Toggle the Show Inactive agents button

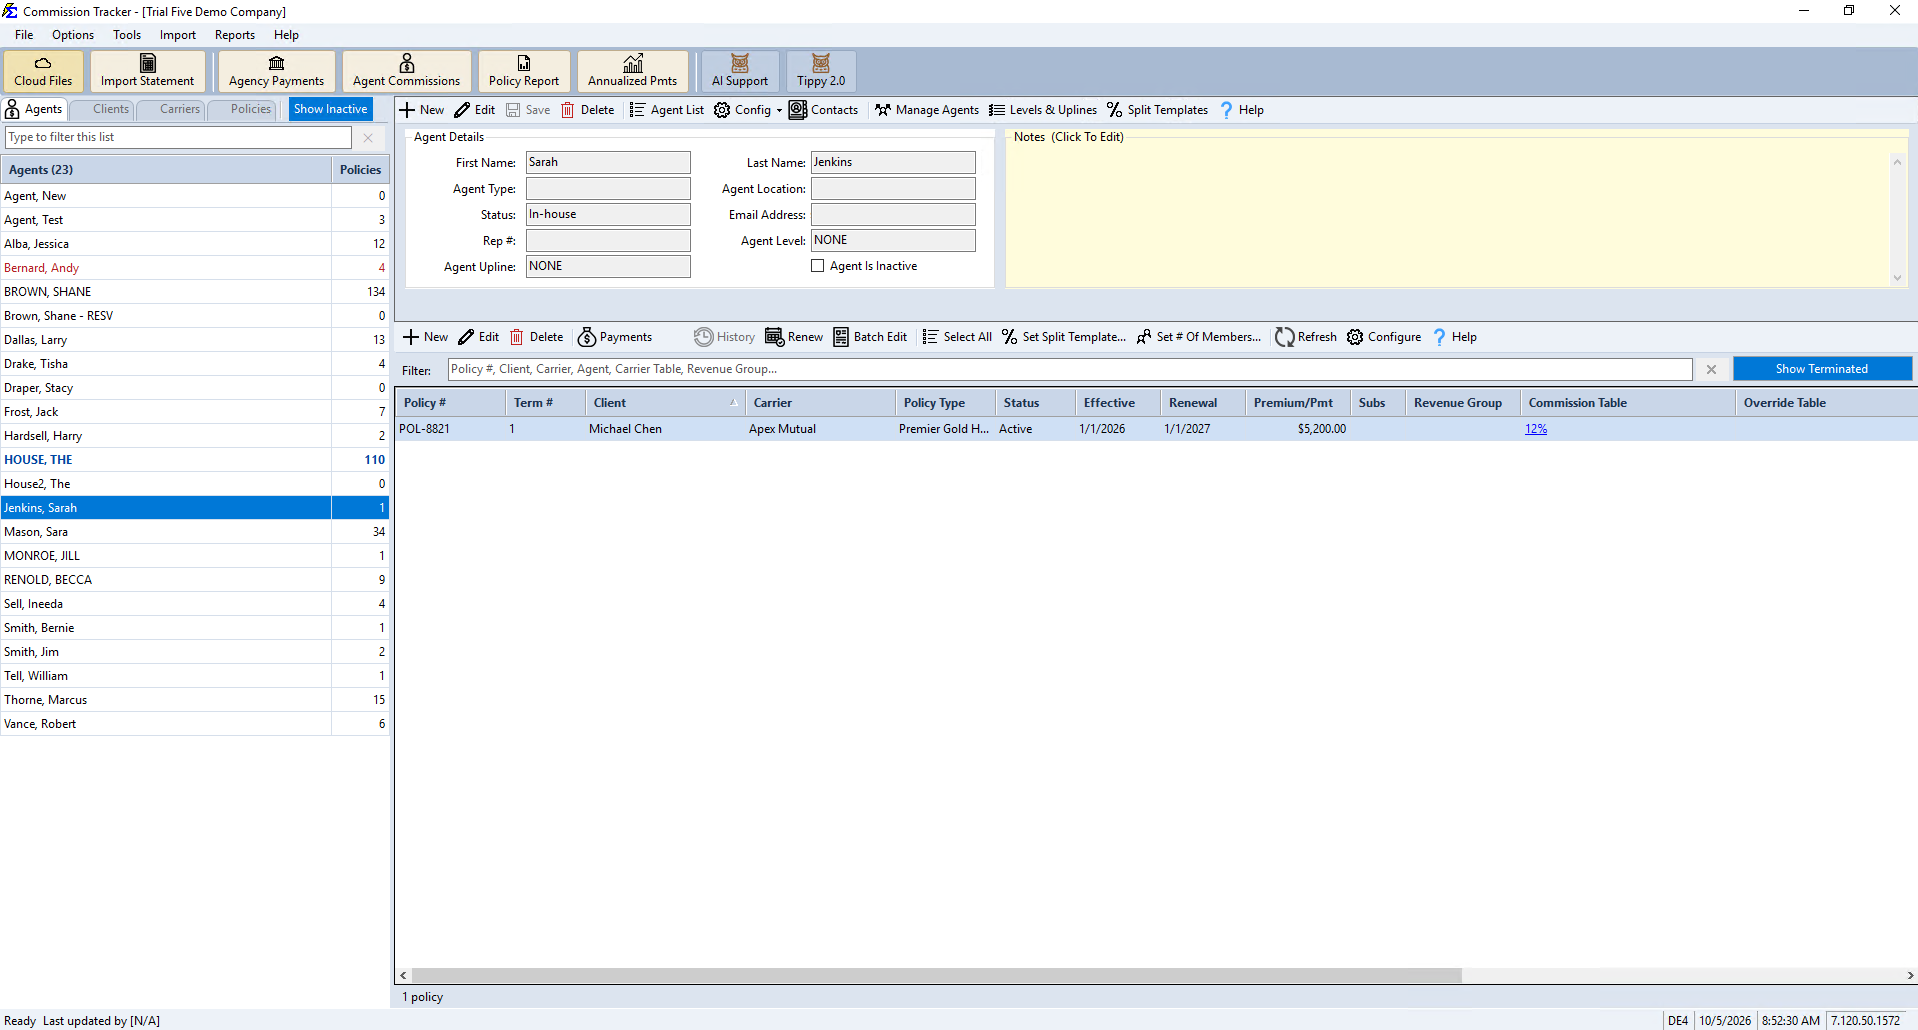pos(331,109)
